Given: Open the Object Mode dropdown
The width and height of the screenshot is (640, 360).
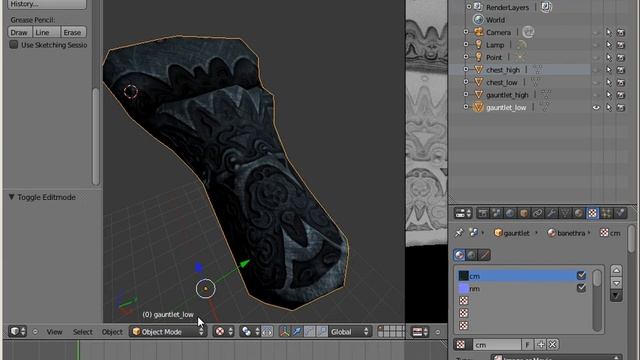Looking at the screenshot, I should click(168, 332).
